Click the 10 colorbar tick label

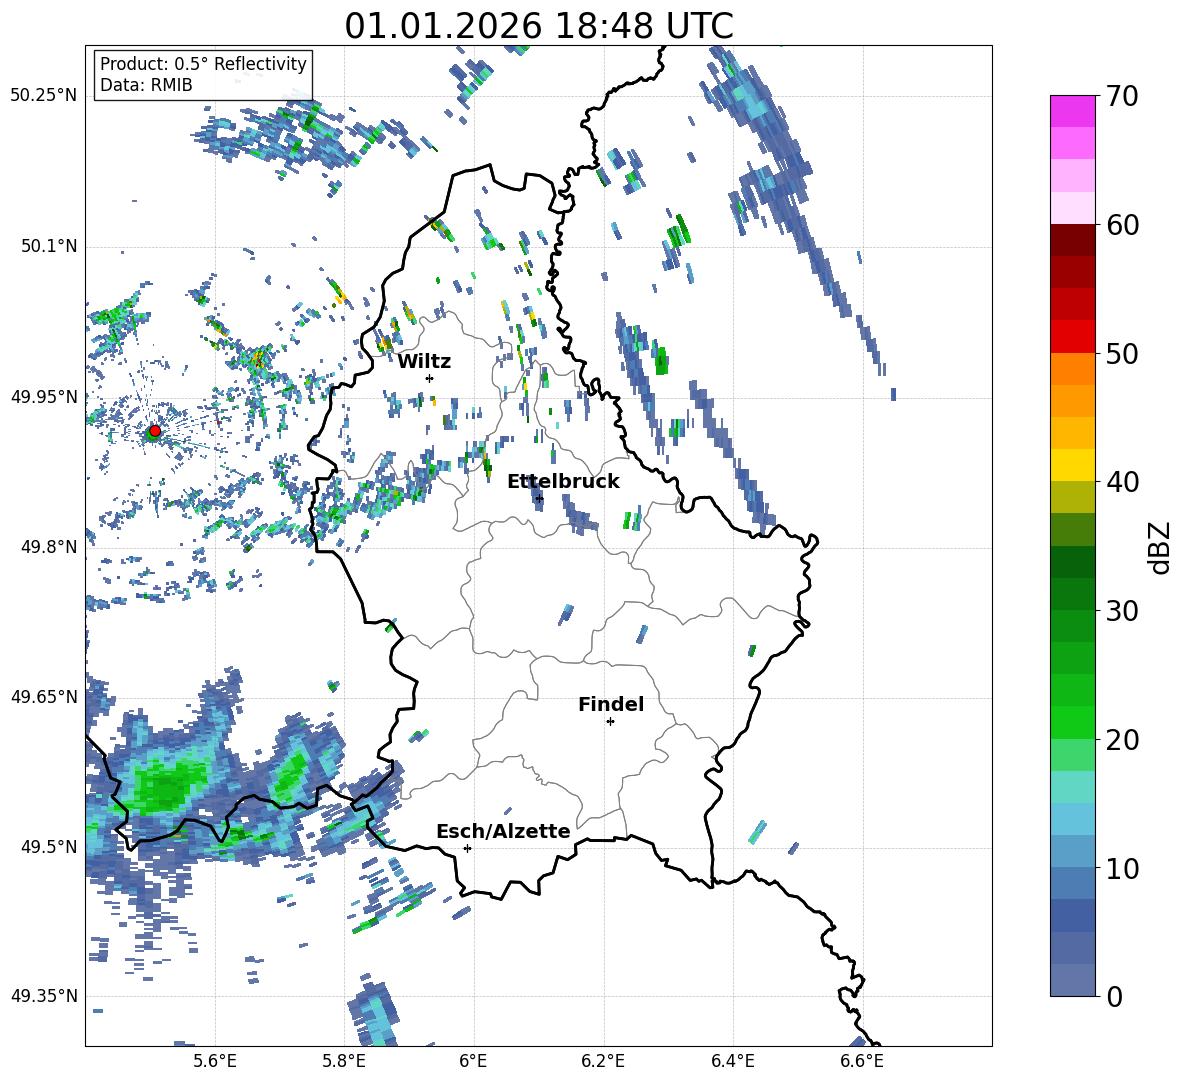1122,868
